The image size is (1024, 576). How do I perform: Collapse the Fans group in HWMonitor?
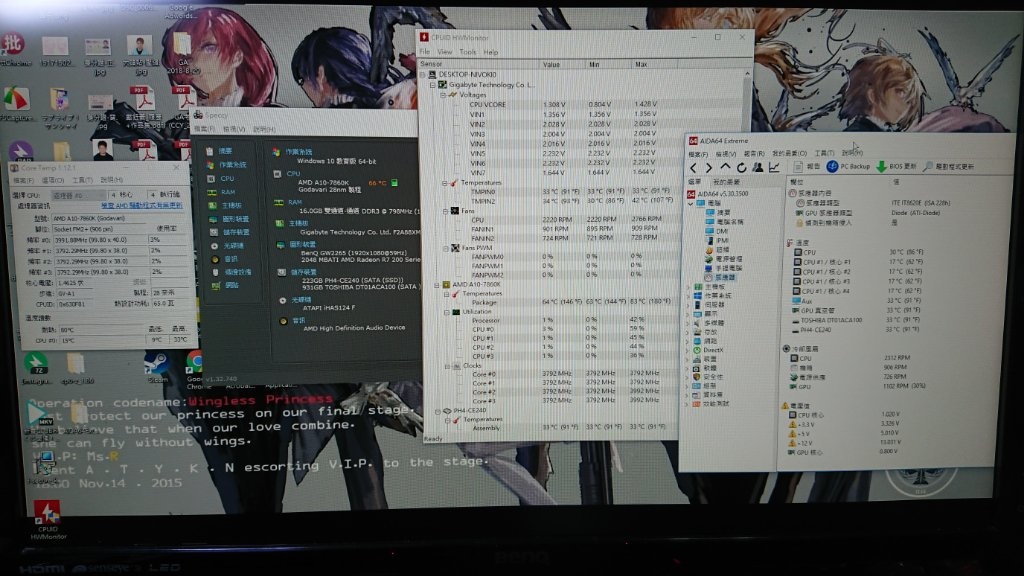(x=447, y=211)
